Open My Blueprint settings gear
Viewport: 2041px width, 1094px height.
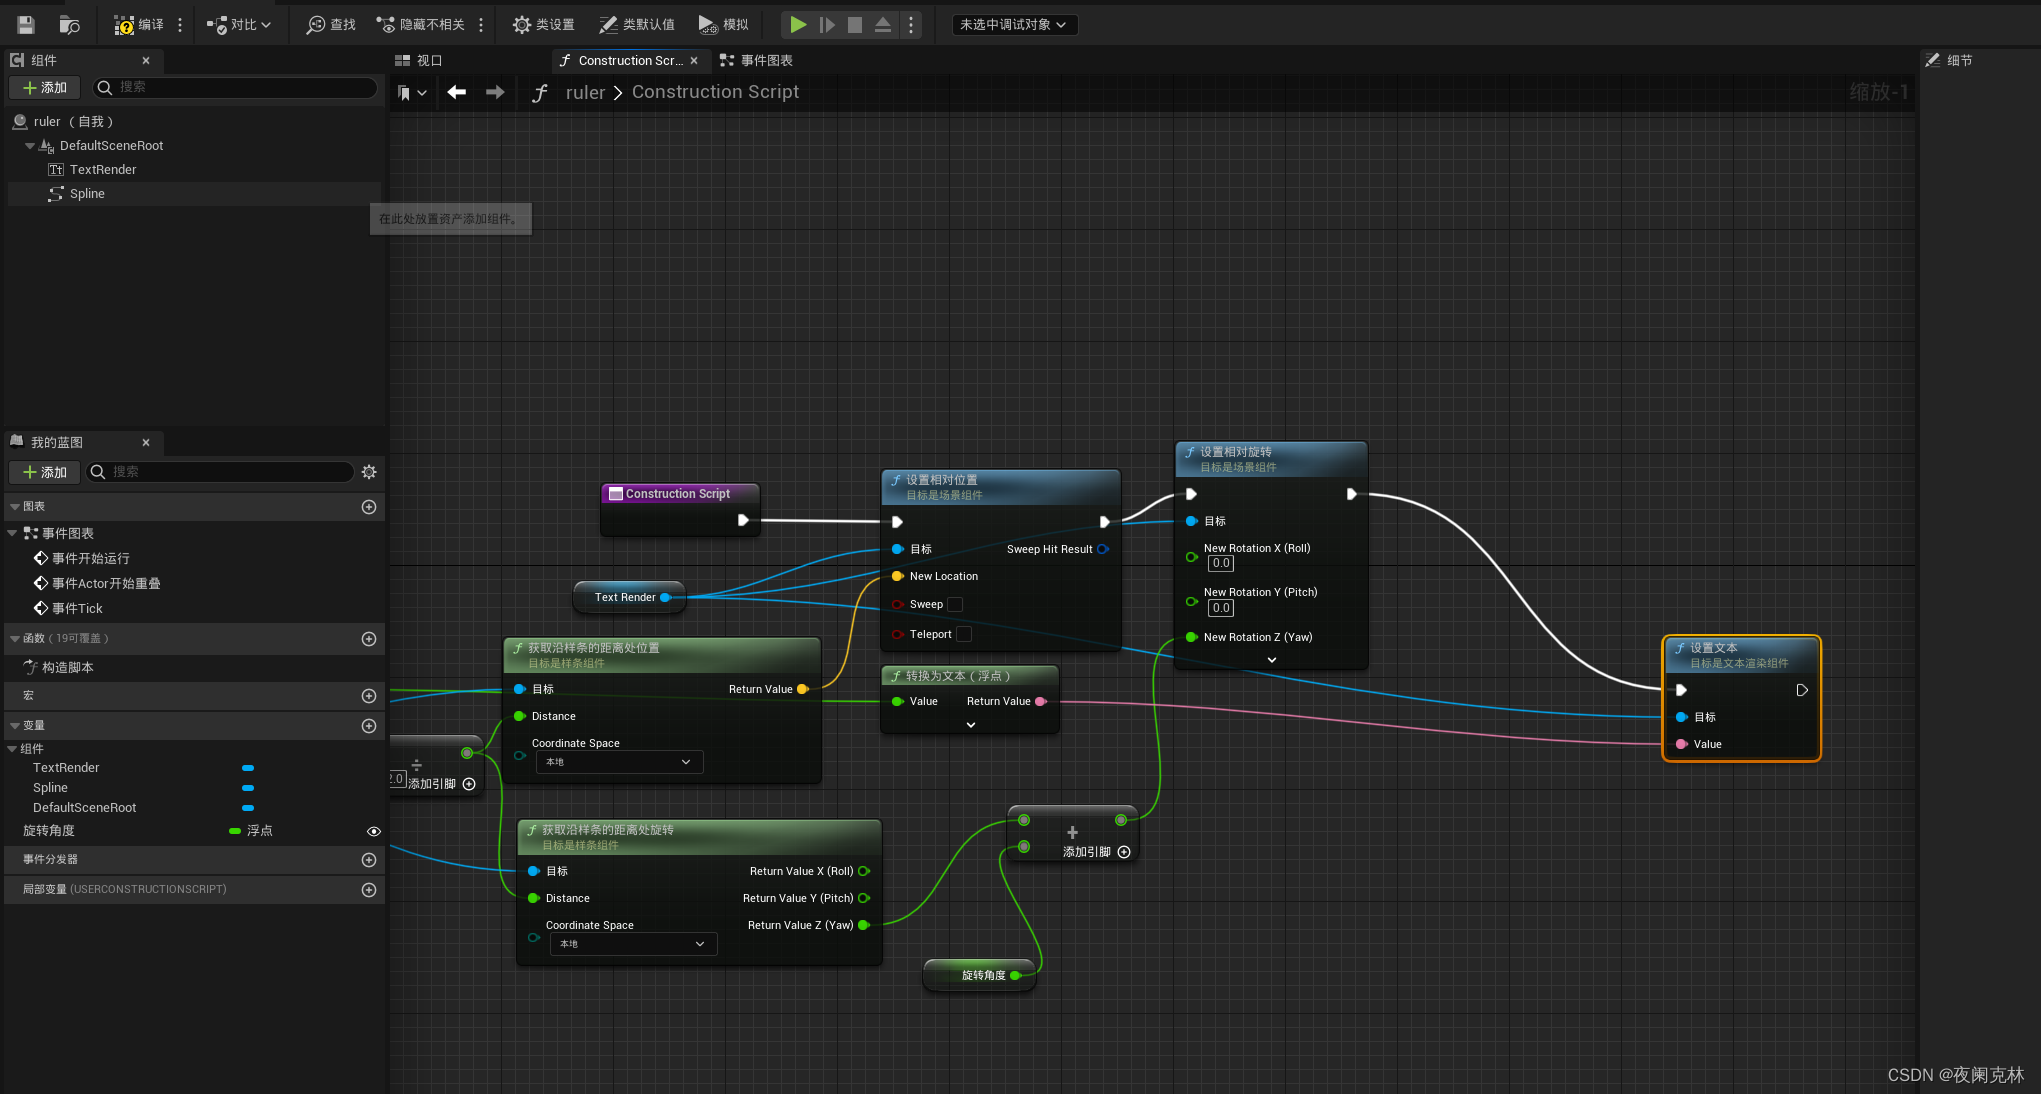[369, 472]
